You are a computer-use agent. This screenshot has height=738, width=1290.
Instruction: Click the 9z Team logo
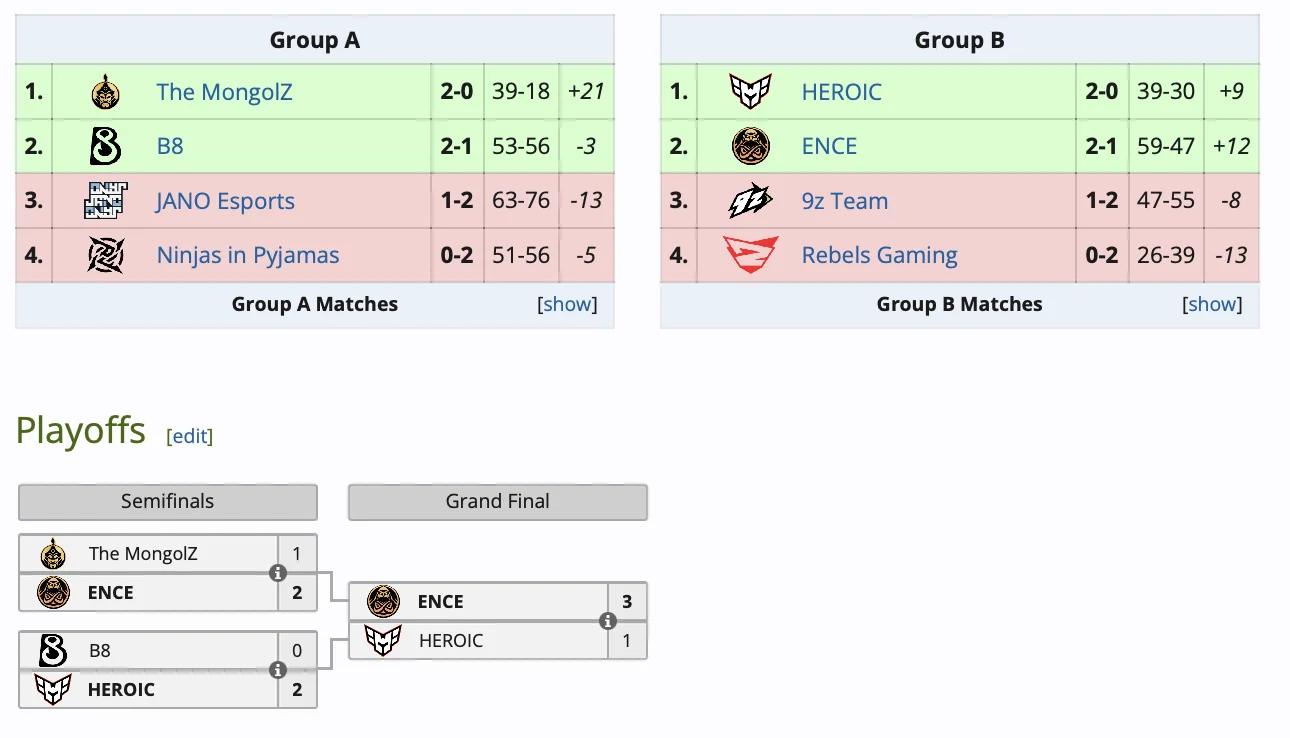[750, 201]
